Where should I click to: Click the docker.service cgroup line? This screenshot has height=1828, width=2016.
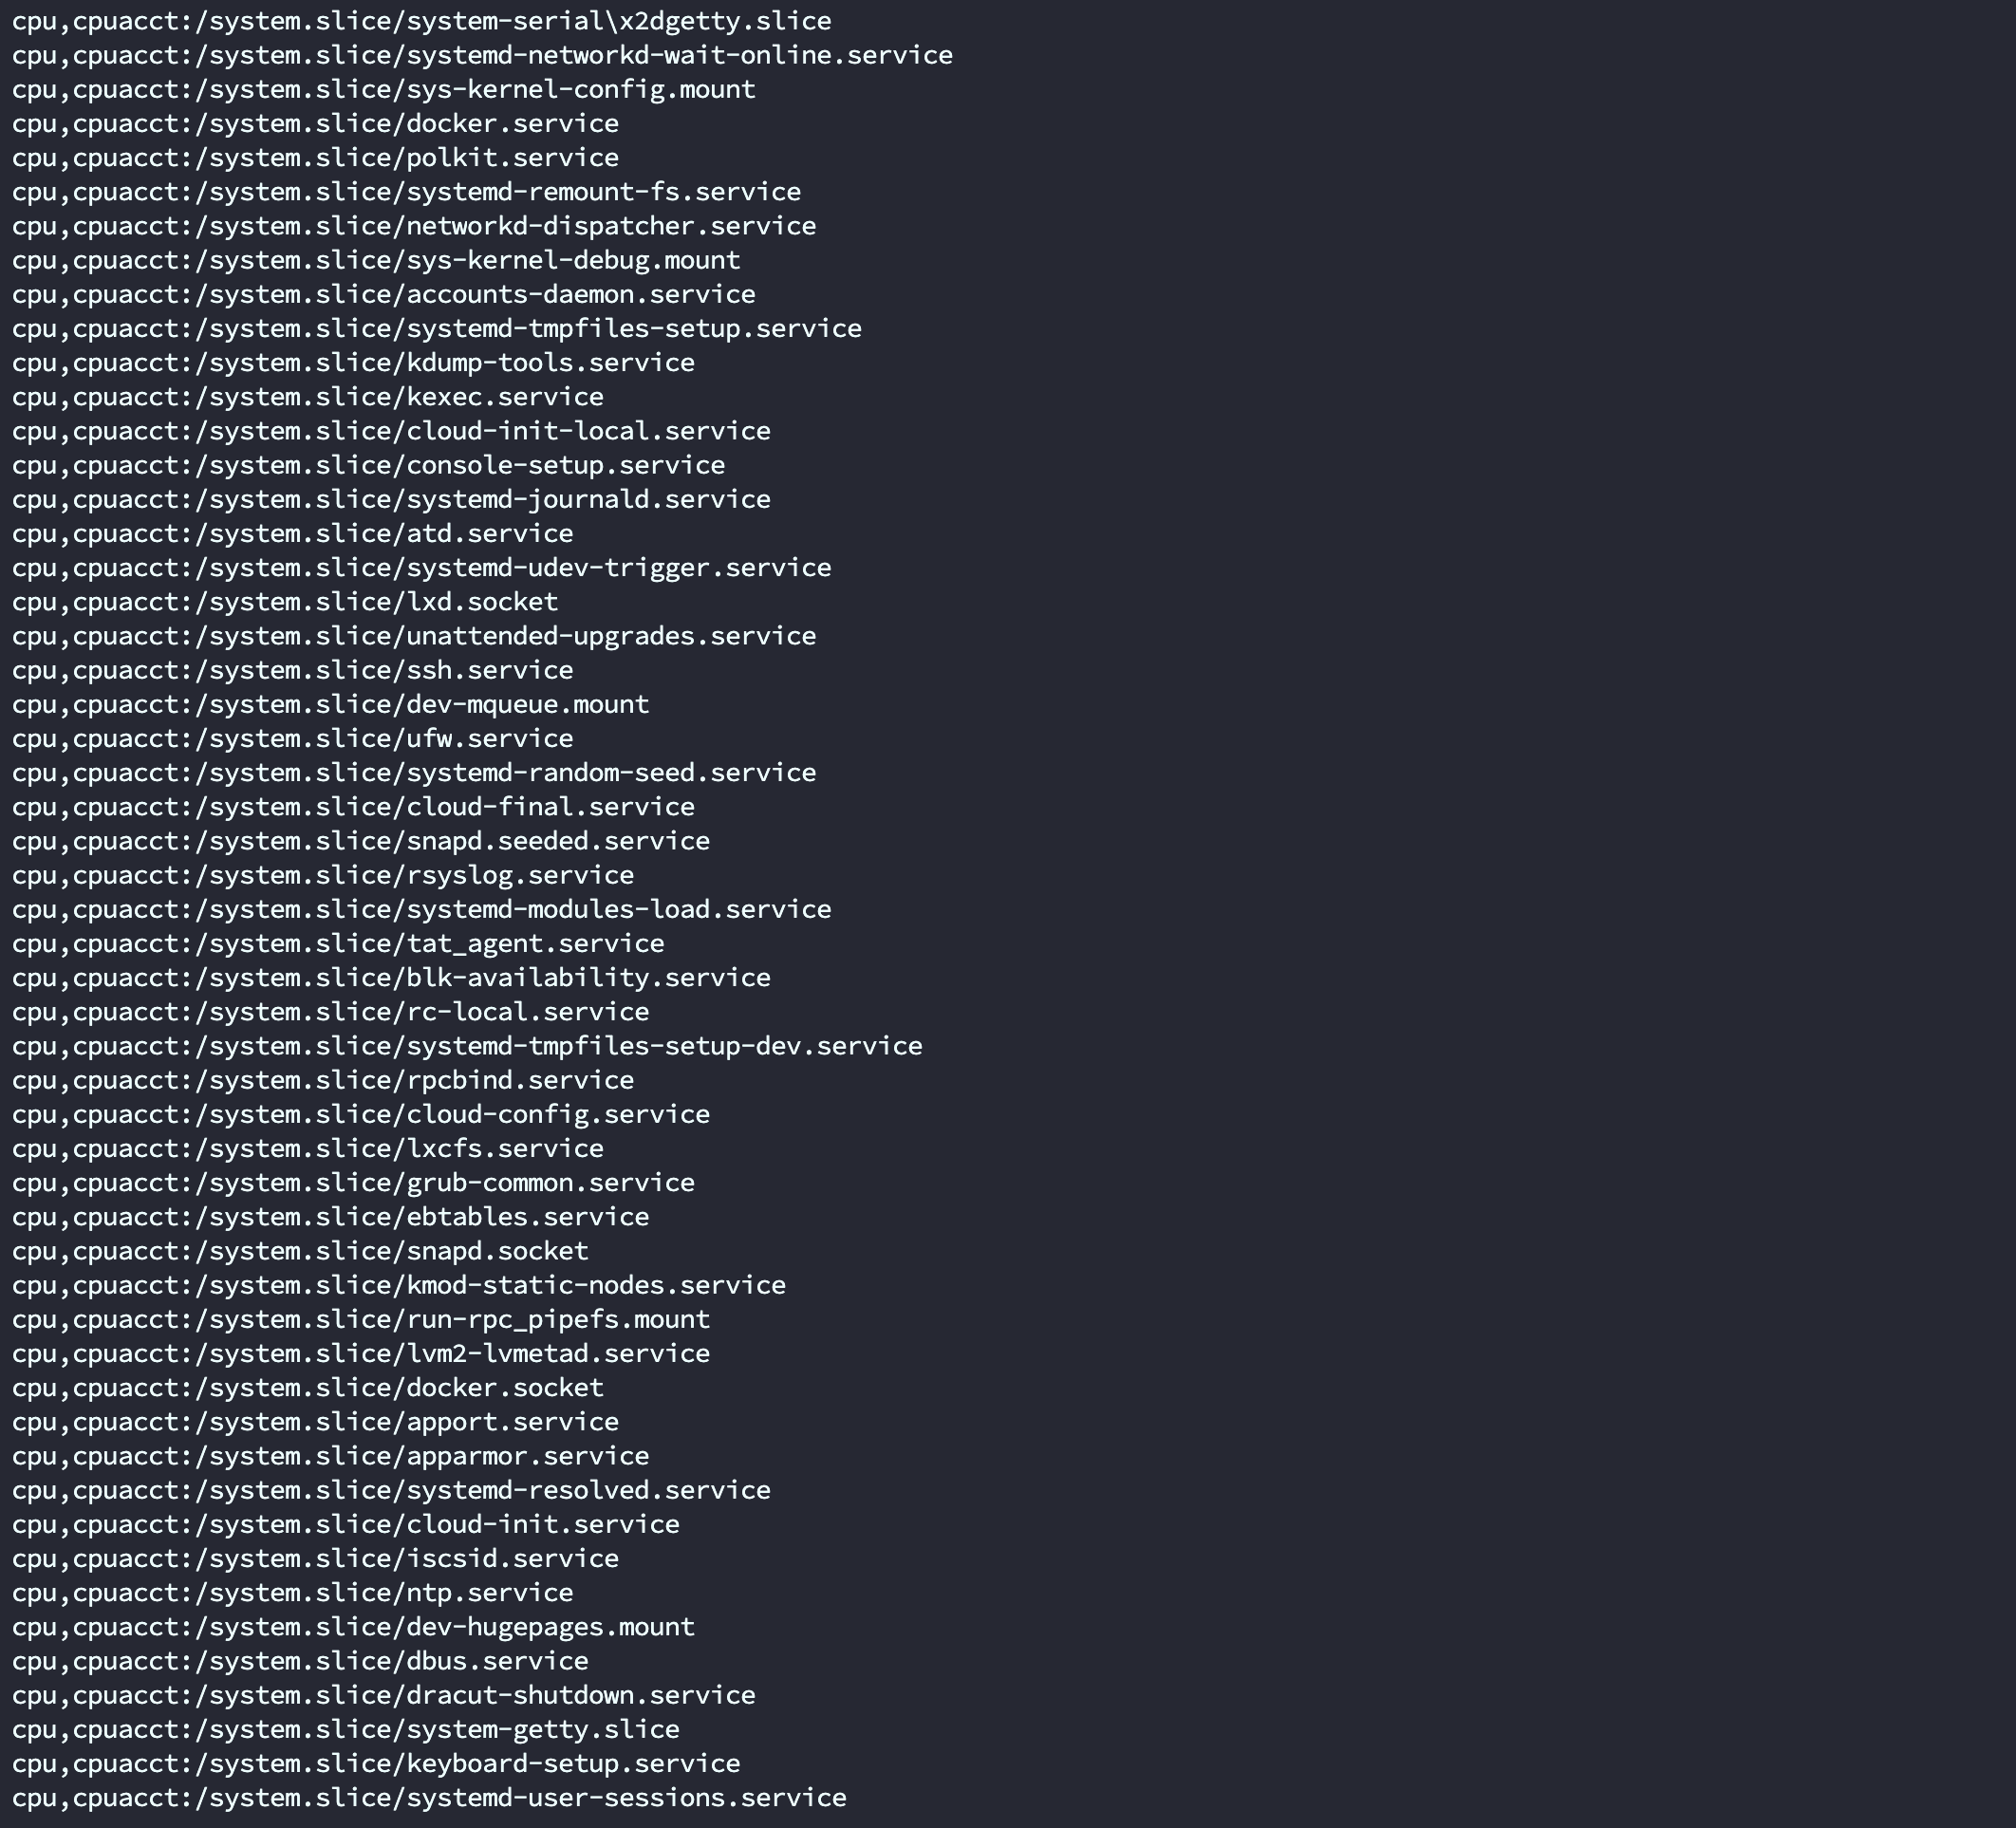point(315,124)
